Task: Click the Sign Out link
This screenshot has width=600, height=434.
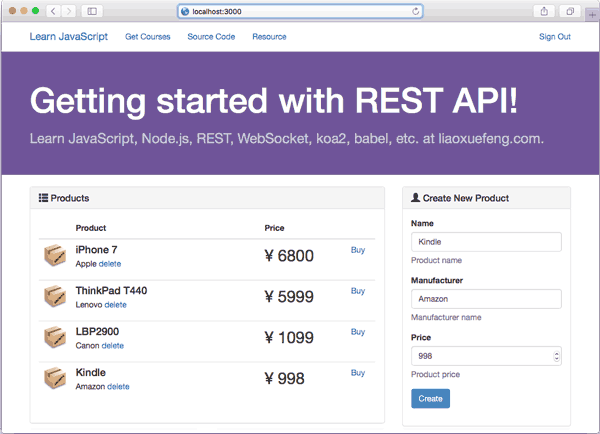Action: [x=554, y=37]
